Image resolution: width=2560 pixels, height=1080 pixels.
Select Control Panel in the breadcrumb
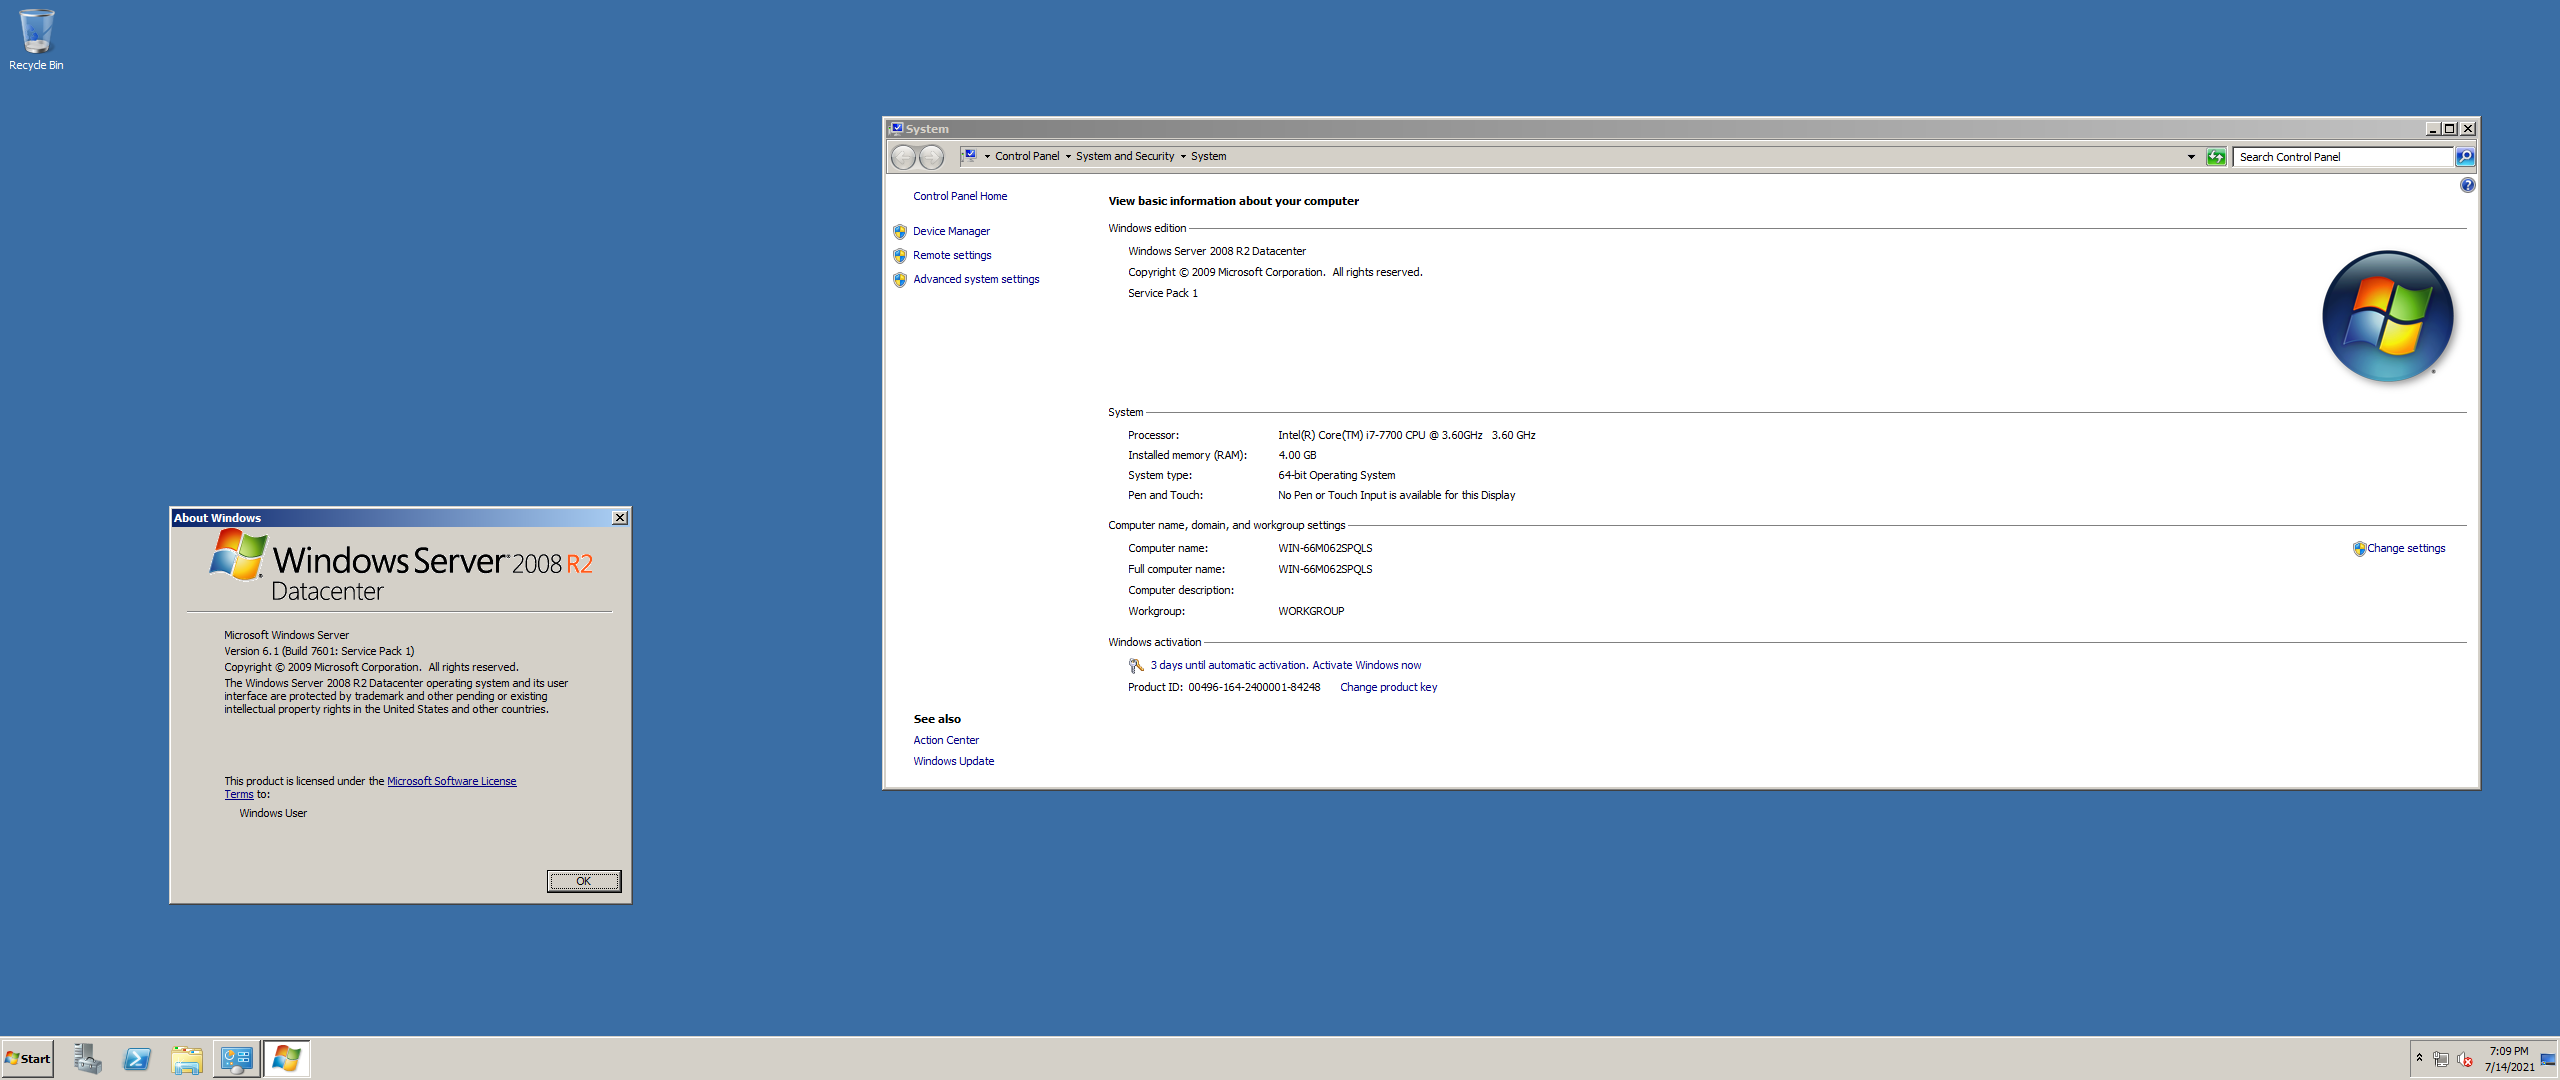pos(1027,156)
